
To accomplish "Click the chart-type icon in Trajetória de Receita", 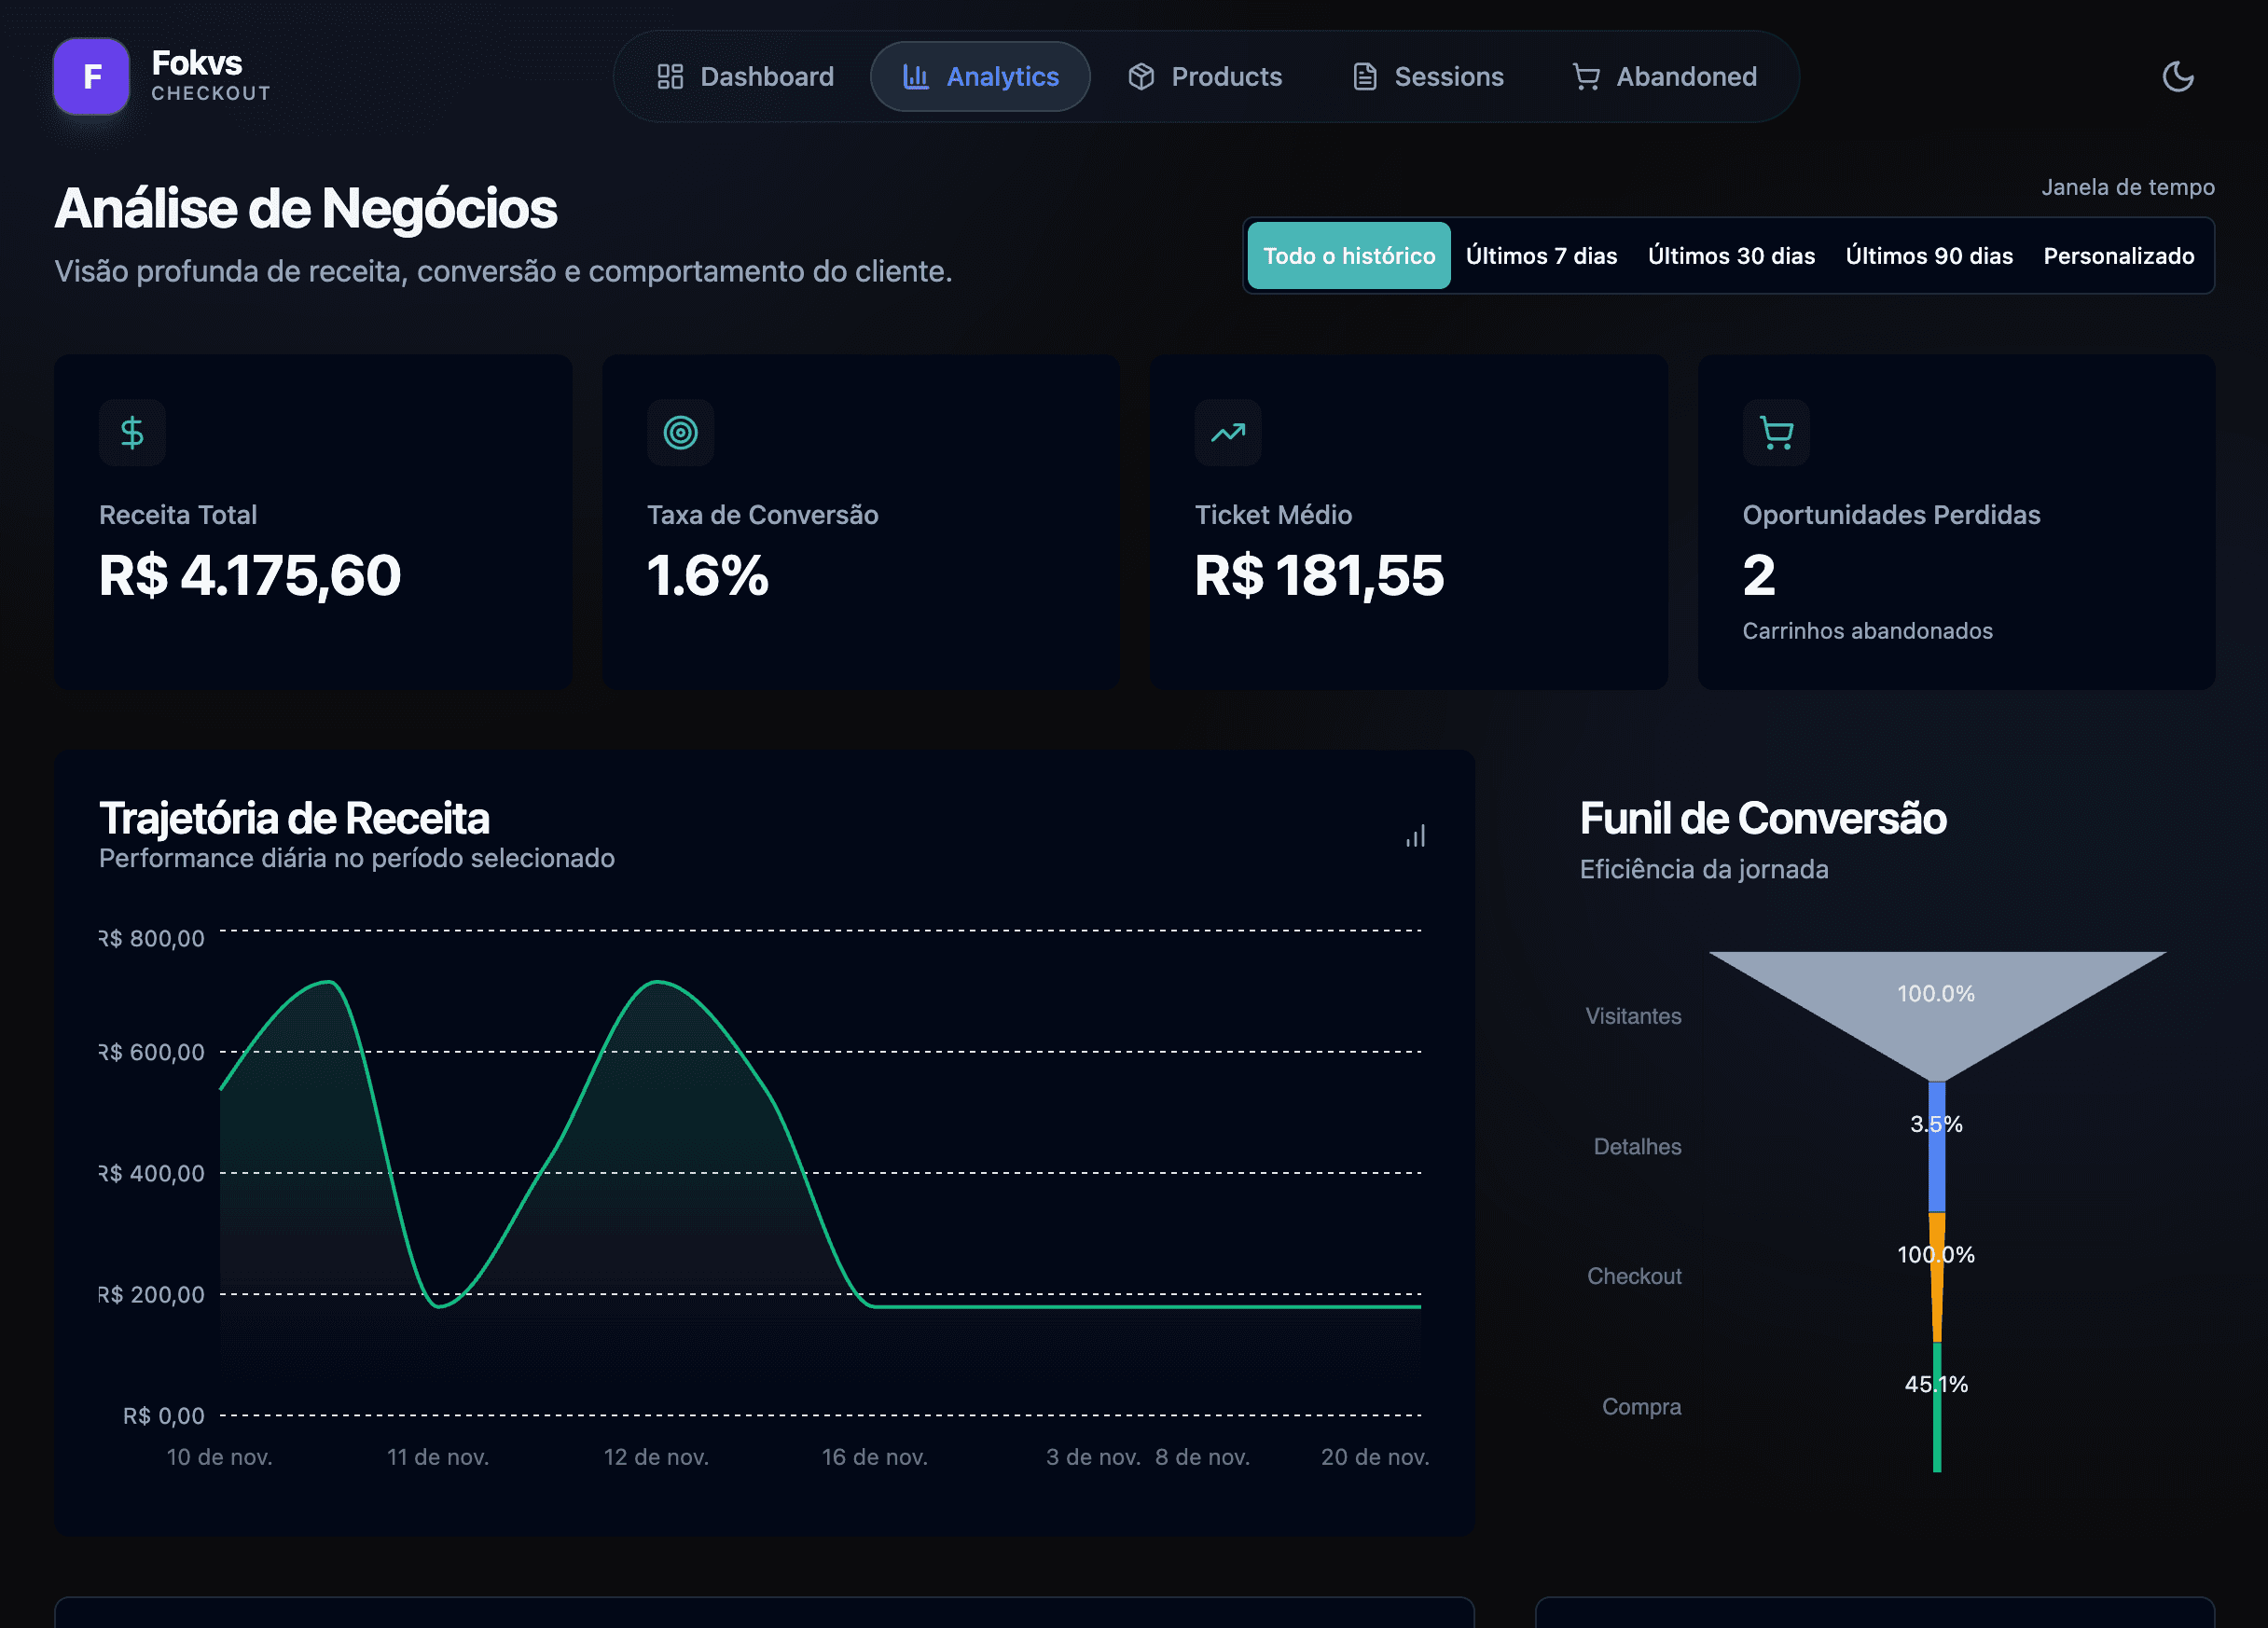I will (x=1416, y=836).
